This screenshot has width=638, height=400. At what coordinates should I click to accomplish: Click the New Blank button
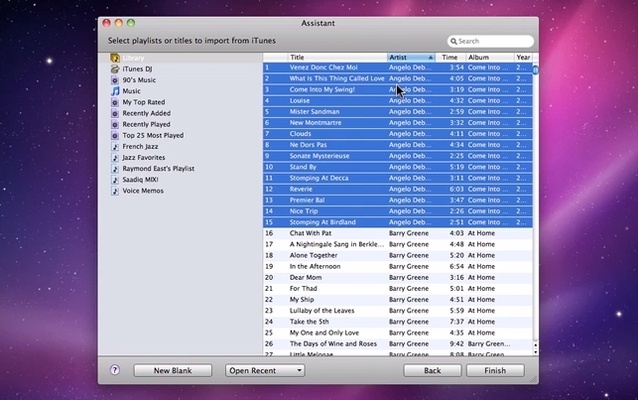click(x=173, y=370)
